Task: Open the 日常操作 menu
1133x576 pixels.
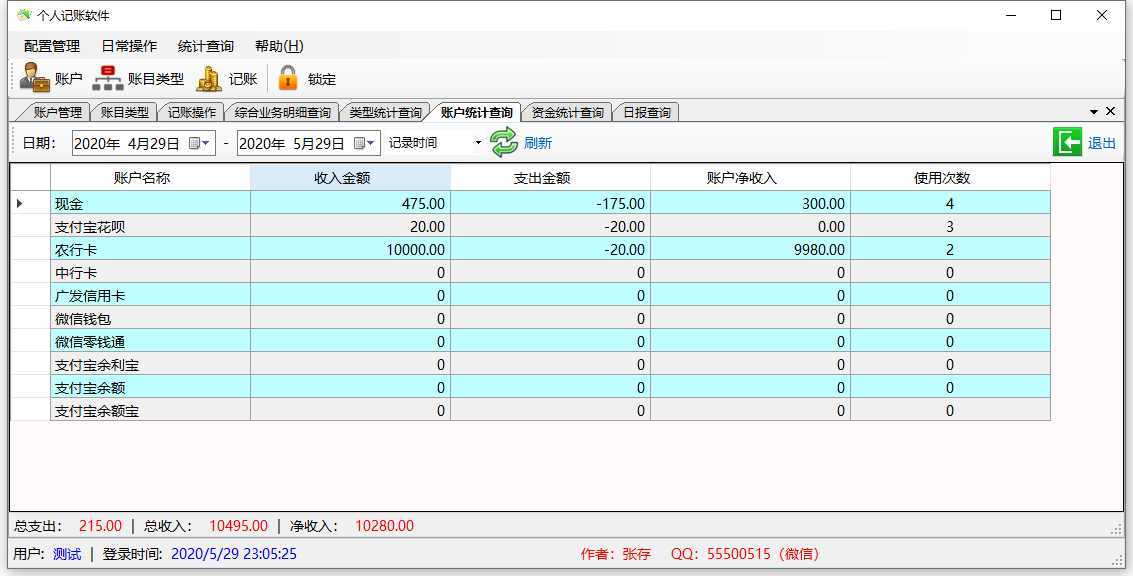Action: click(x=129, y=46)
